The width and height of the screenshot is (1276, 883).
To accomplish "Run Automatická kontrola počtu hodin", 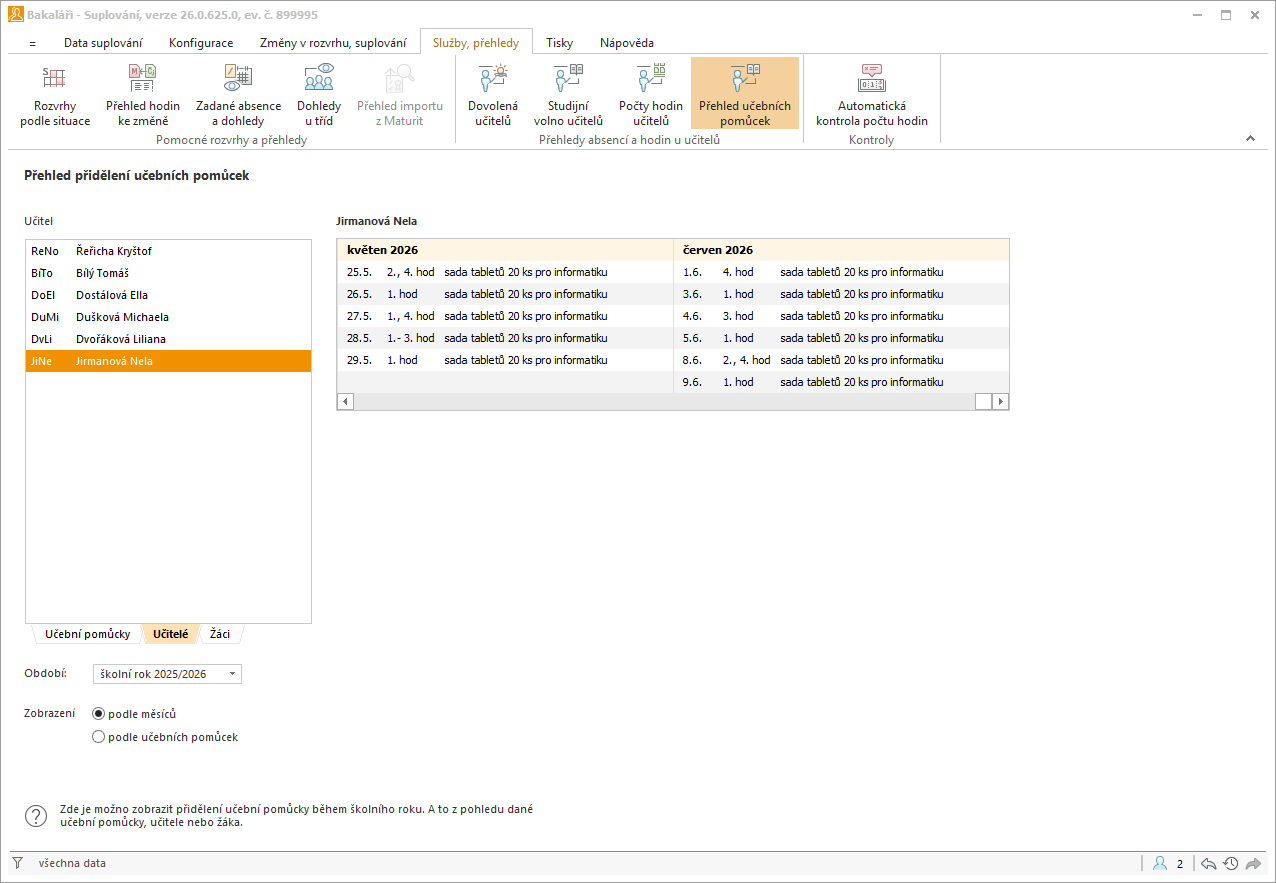I will point(872,94).
